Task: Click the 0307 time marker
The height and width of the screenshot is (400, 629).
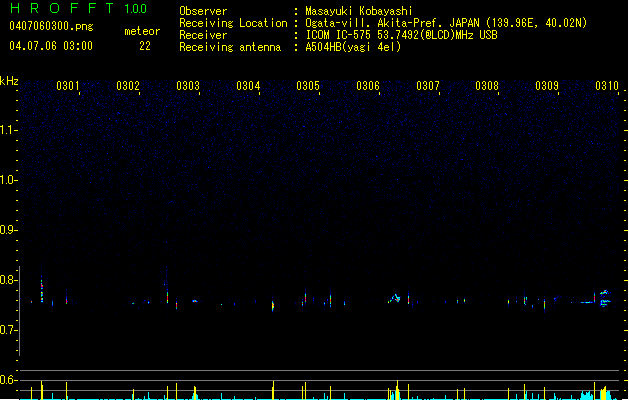Action: tap(428, 86)
